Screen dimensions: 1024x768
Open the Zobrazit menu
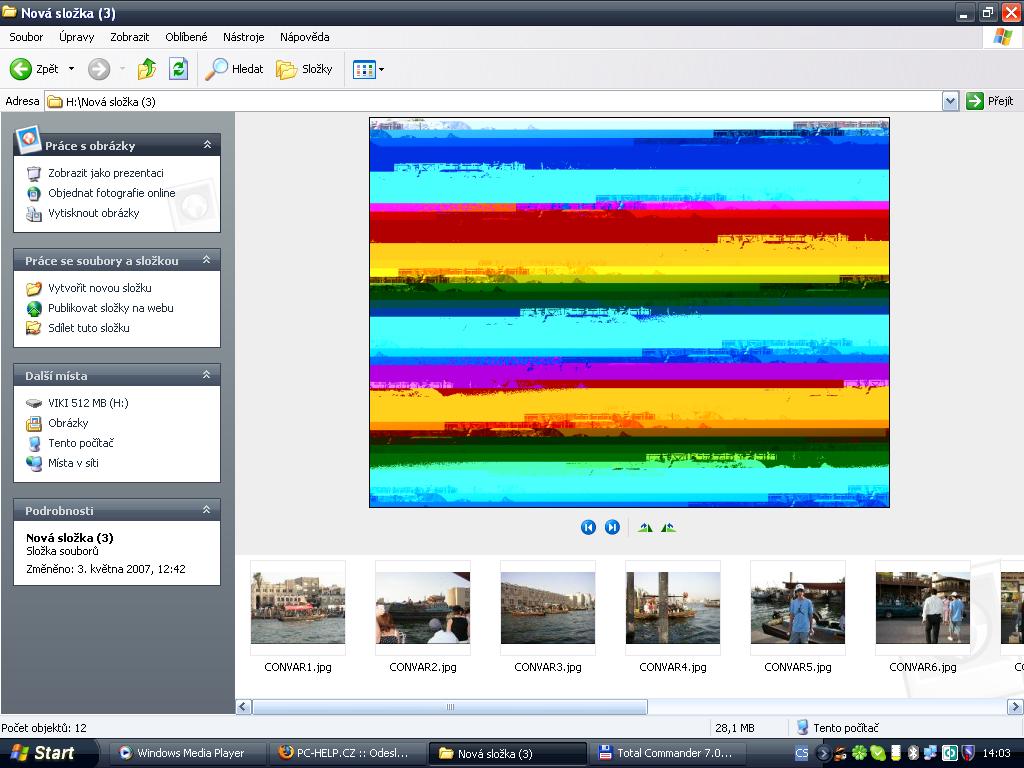pyautogui.click(x=129, y=37)
